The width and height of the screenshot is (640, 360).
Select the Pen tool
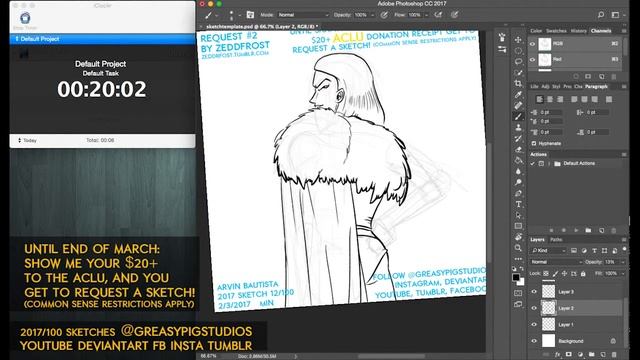coord(518,193)
